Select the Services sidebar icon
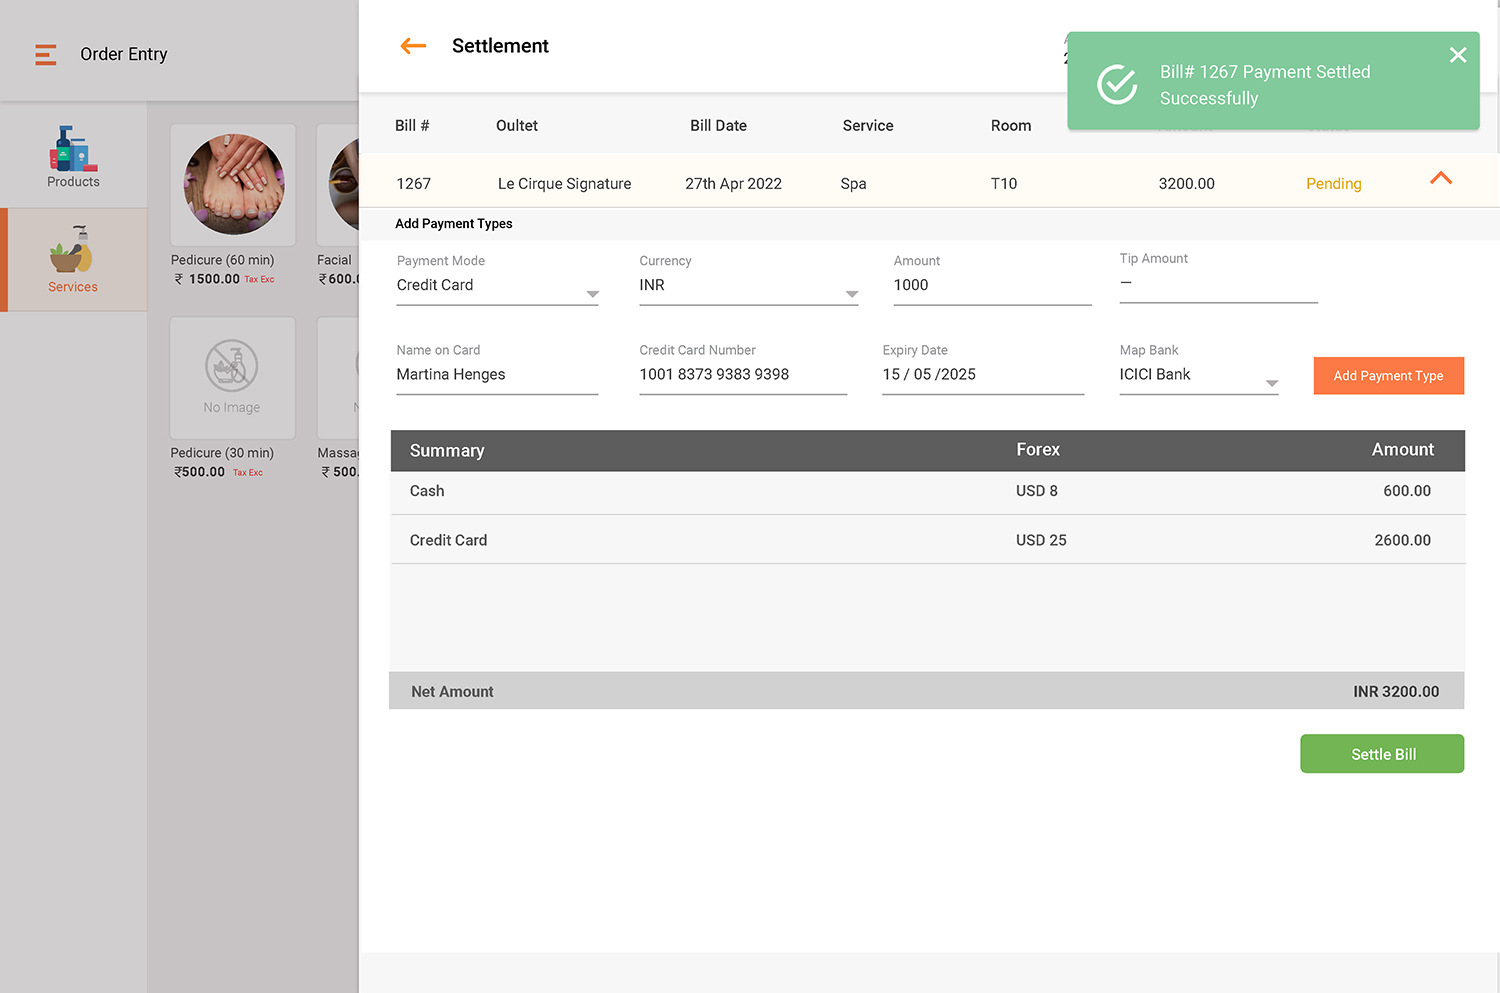This screenshot has height=993, width=1500. (x=73, y=259)
